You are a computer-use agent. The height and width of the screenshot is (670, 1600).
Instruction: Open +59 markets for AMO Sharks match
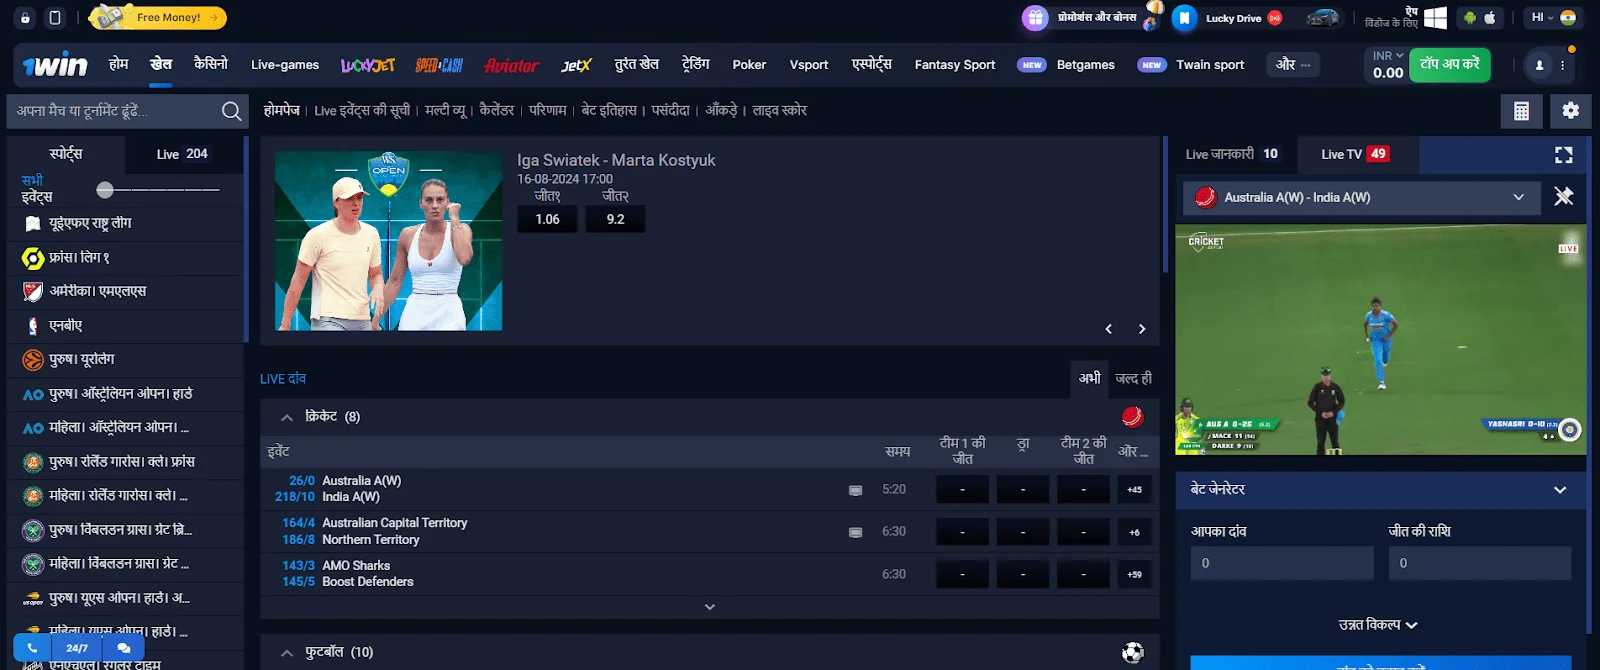pos(1134,575)
